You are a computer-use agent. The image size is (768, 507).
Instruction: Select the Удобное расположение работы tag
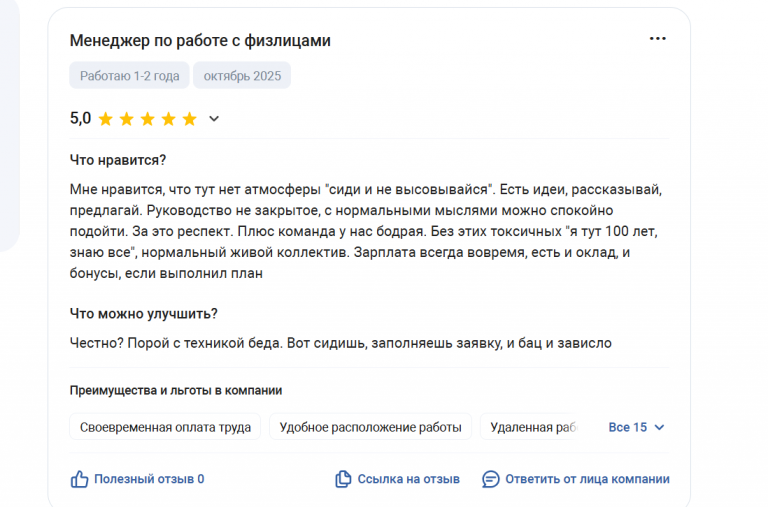pyautogui.click(x=371, y=427)
